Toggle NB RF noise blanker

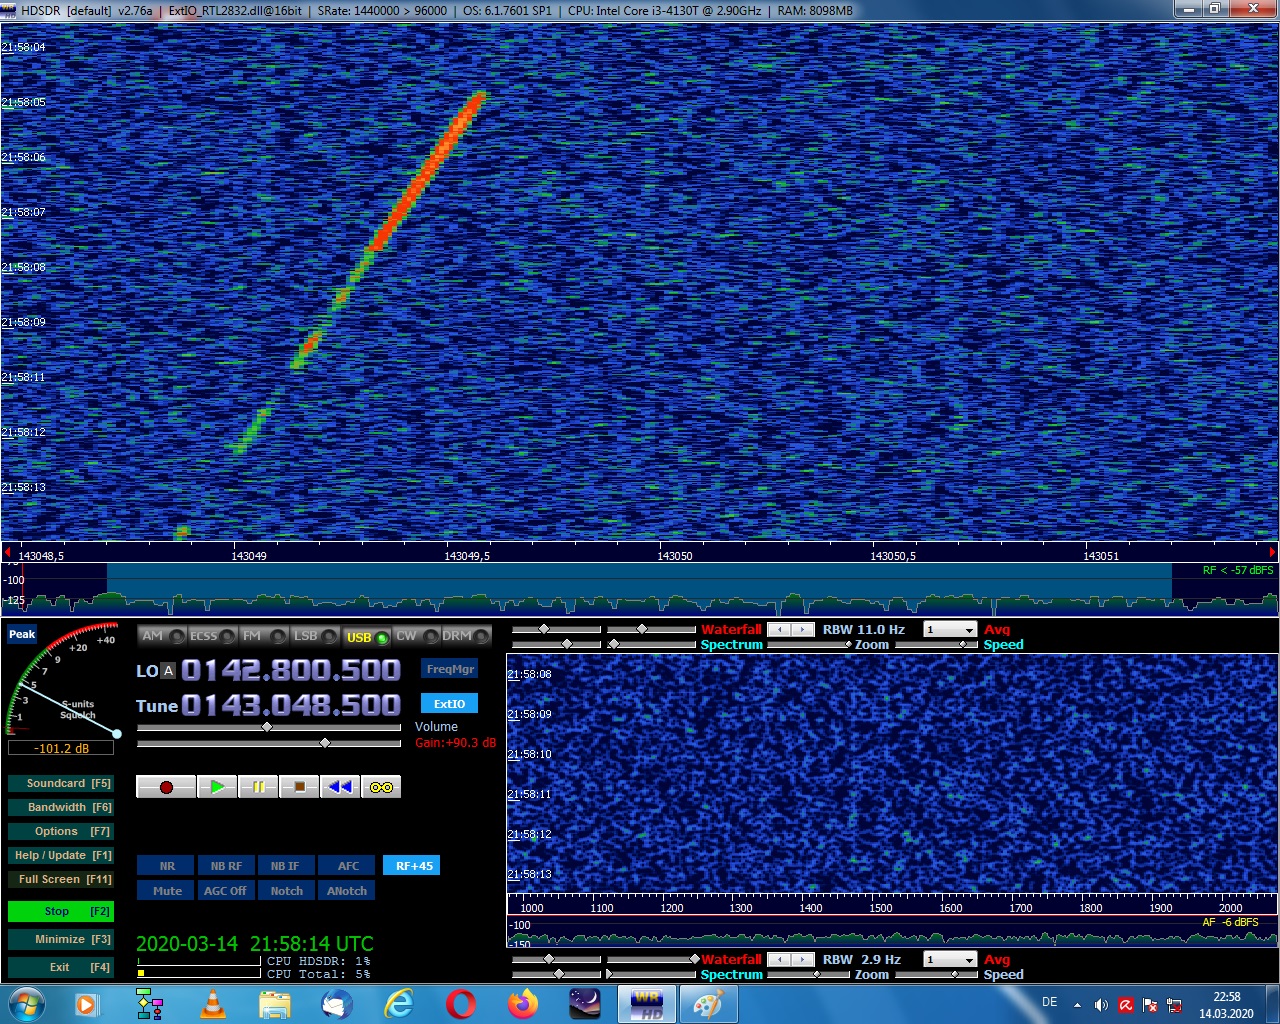tap(226, 866)
